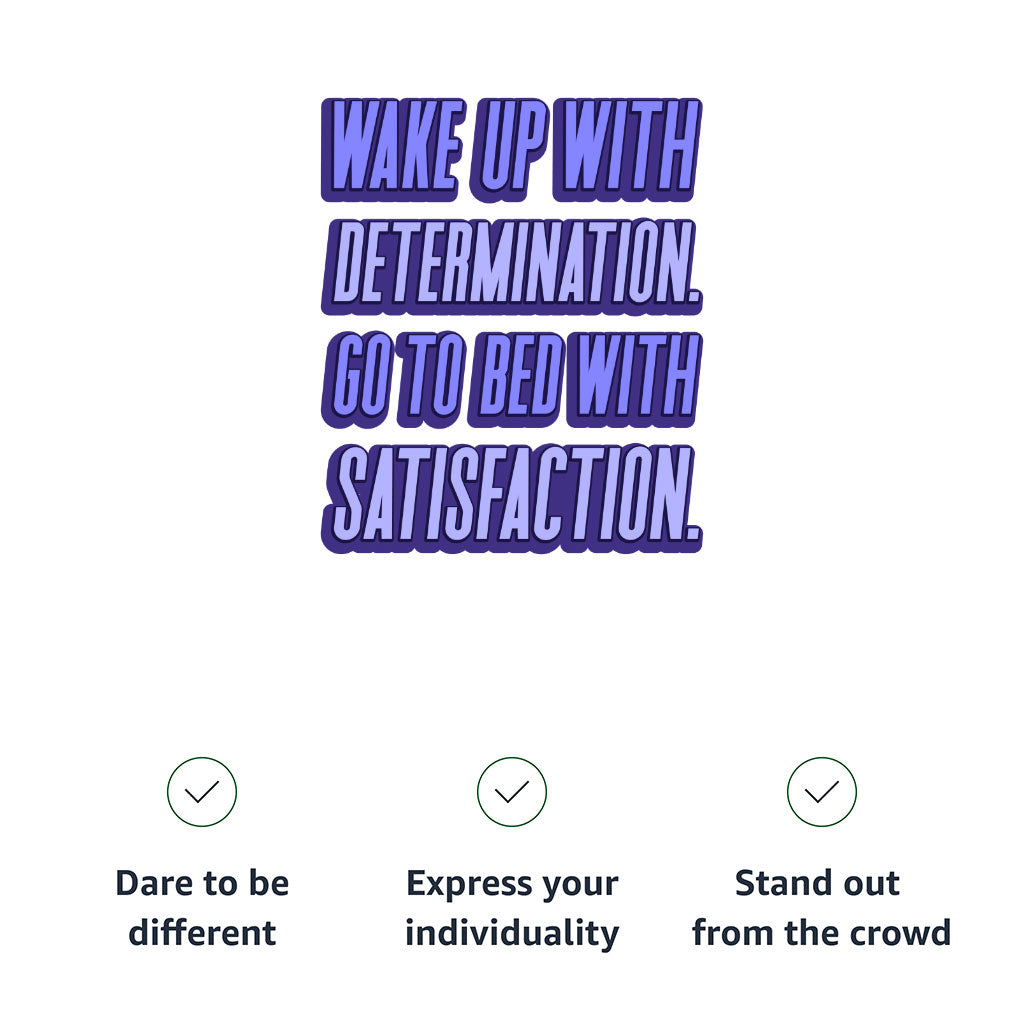Click the checkmark icon above "Express your individuality"
1024x1024 pixels.
coord(512,792)
